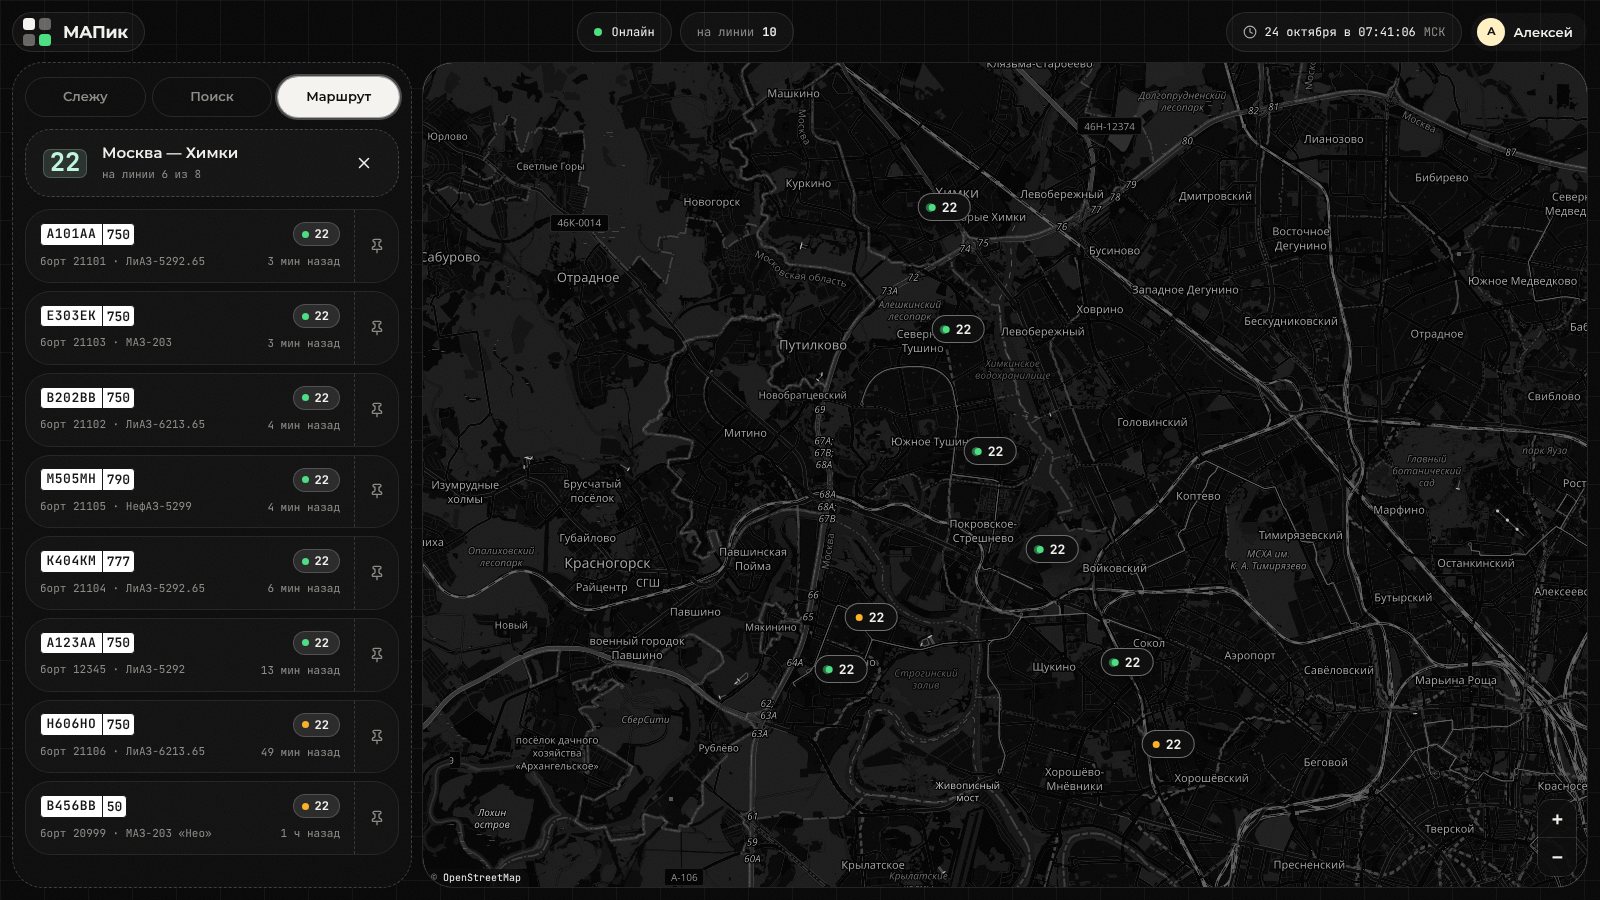
Task: Select bus marker 22 near Химки
Action: pos(943,208)
